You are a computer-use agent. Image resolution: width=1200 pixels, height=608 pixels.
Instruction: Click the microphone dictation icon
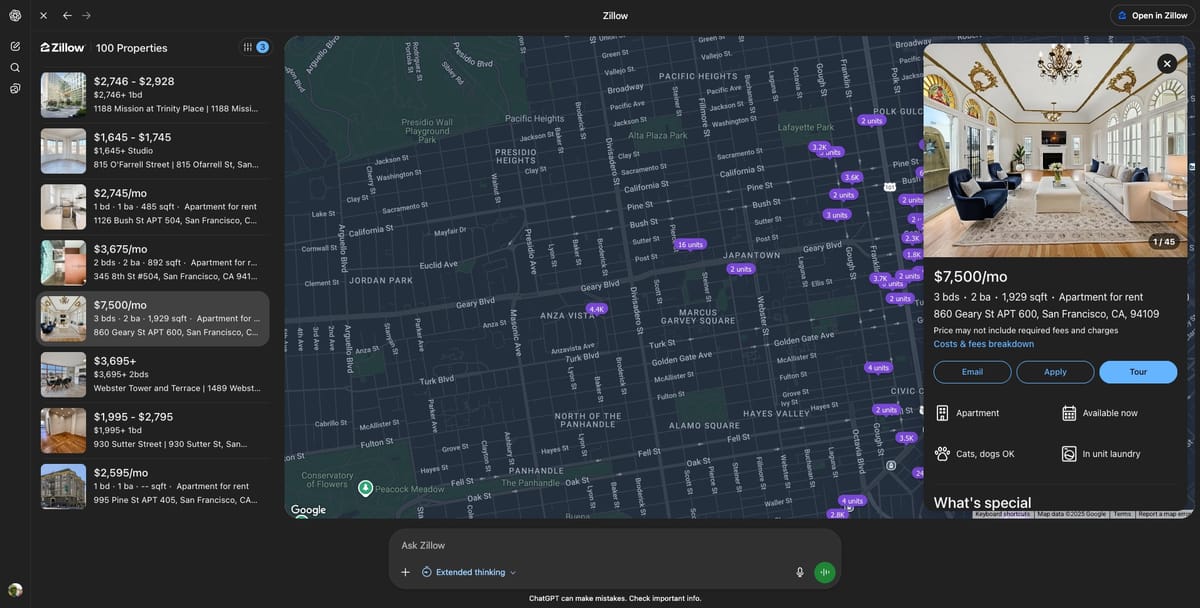tap(799, 572)
